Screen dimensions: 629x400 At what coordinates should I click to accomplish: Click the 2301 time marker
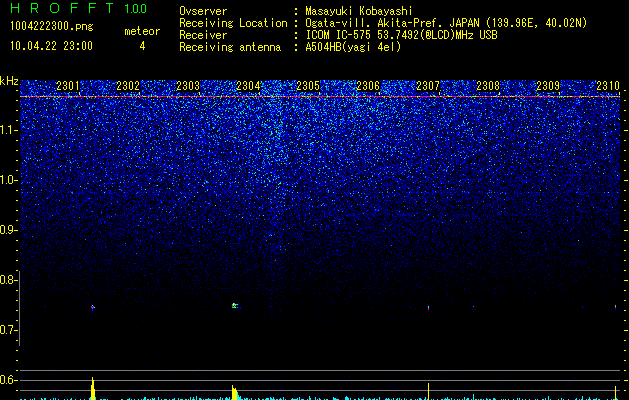tap(68, 86)
